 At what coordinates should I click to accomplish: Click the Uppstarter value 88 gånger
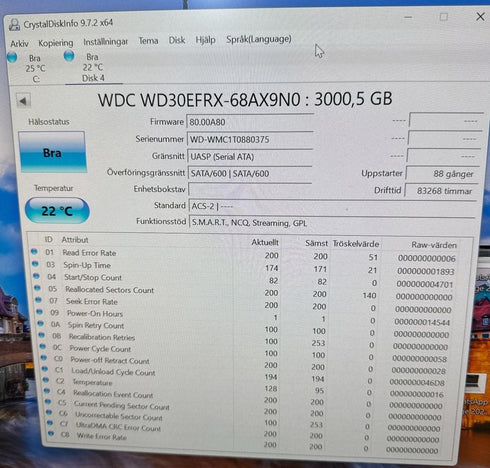443,173
